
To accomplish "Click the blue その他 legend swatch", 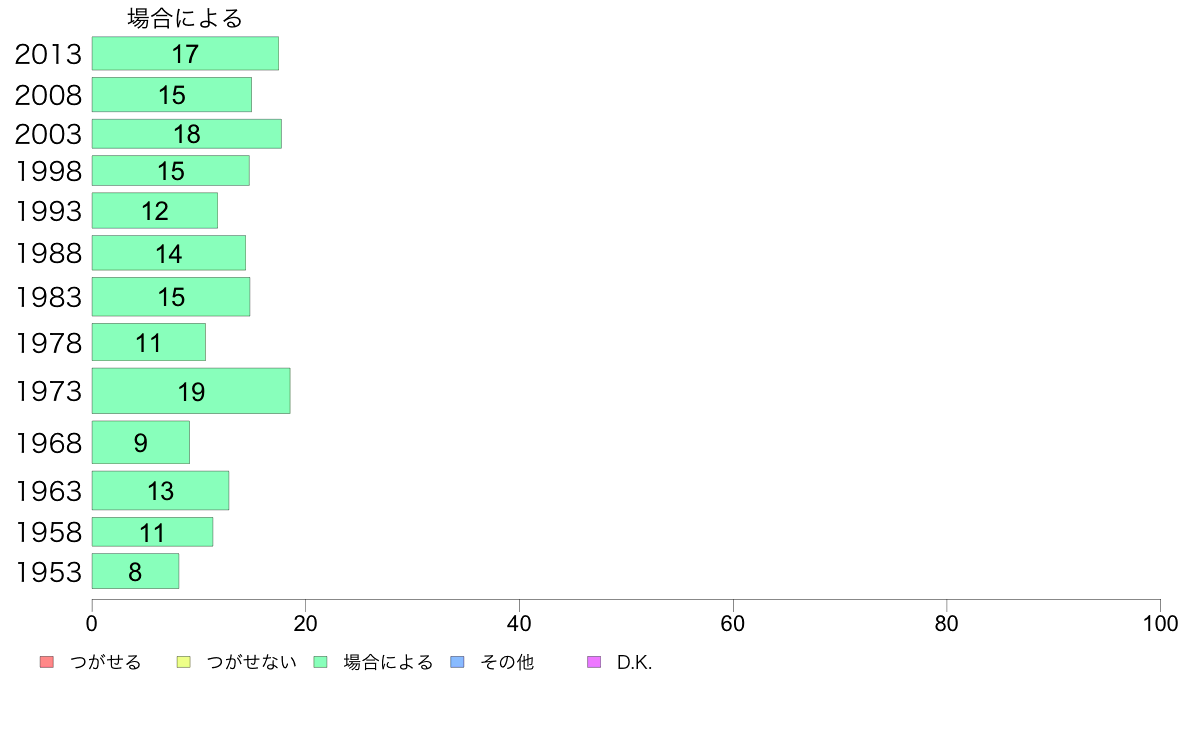I will coord(458,662).
